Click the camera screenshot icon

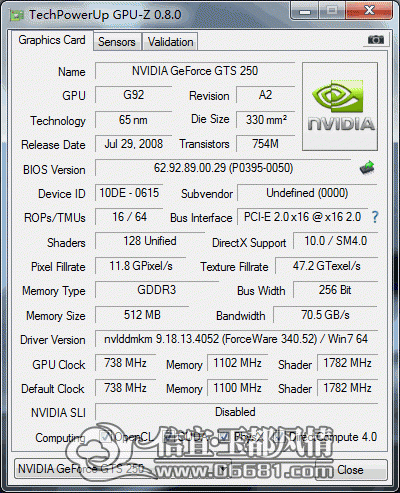(376, 40)
